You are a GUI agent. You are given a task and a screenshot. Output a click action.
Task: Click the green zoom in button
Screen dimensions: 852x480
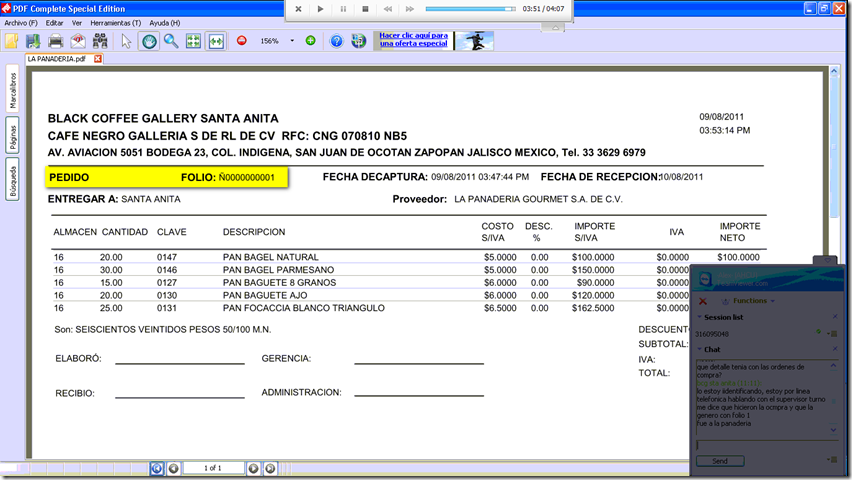[310, 41]
